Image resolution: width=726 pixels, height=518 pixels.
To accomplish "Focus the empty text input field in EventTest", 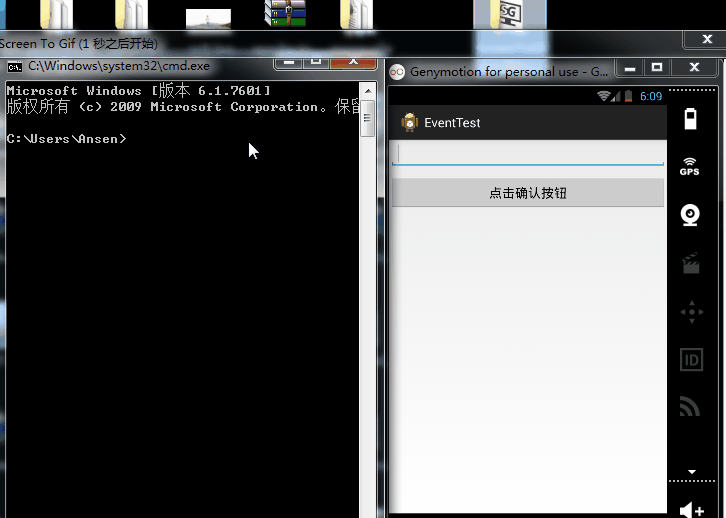I will pyautogui.click(x=528, y=155).
